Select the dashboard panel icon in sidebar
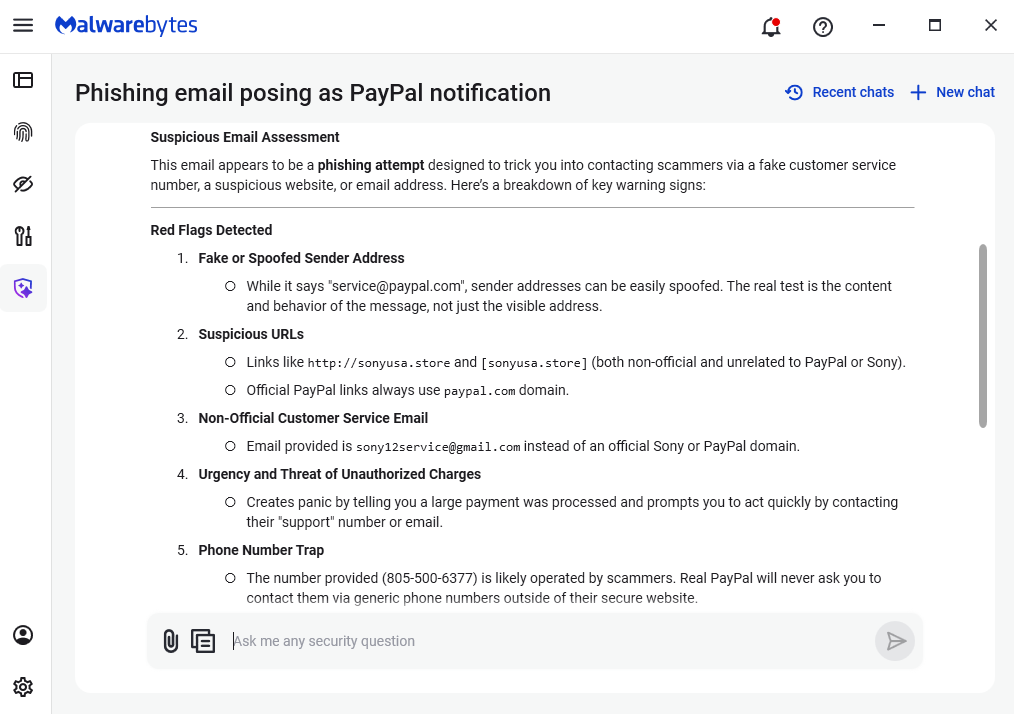Image resolution: width=1014 pixels, height=714 pixels. (x=23, y=80)
